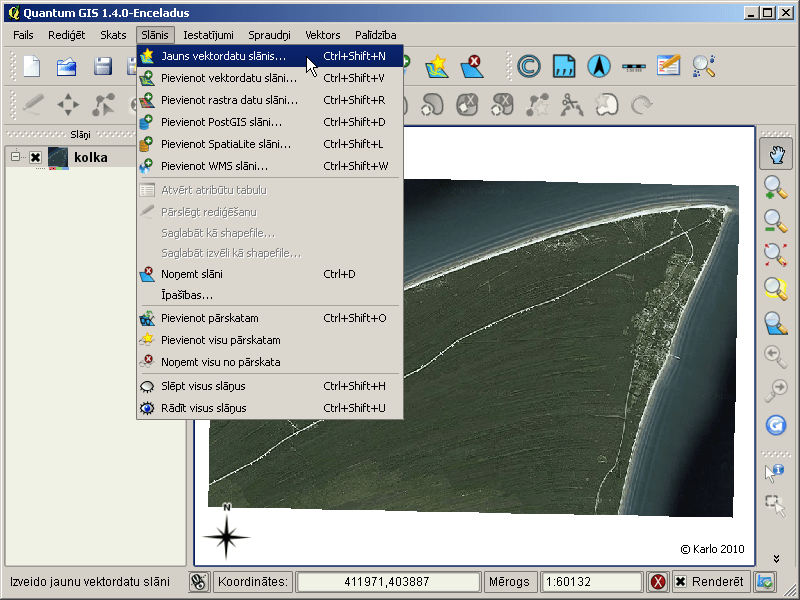Click the Toggle Editing pencil toolbar icon

pos(33,104)
